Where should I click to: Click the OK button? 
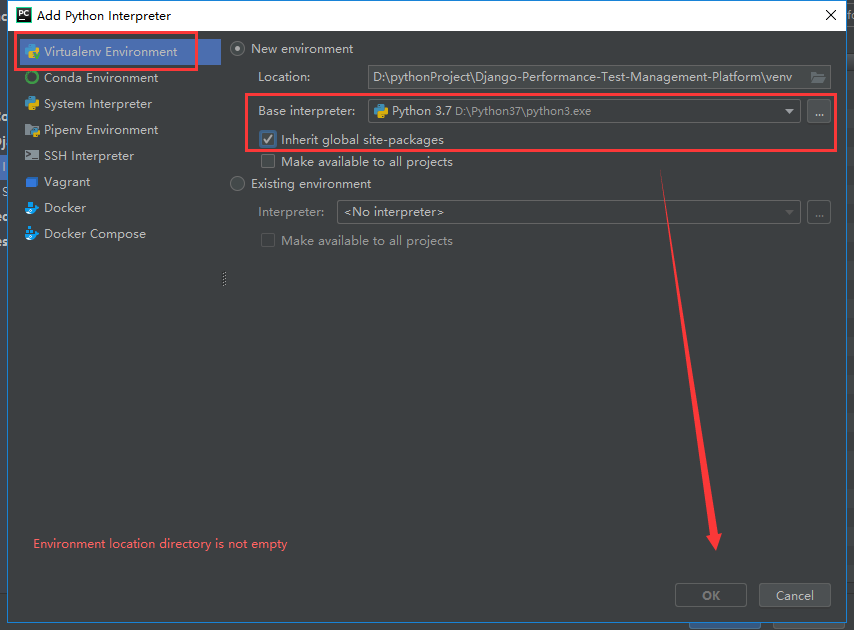pos(711,595)
